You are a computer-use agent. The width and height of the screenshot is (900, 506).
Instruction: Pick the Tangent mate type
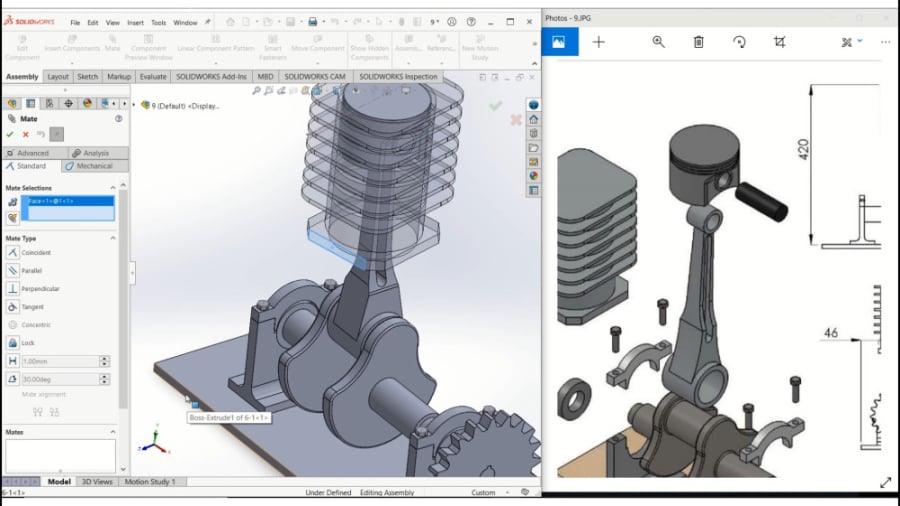point(13,307)
